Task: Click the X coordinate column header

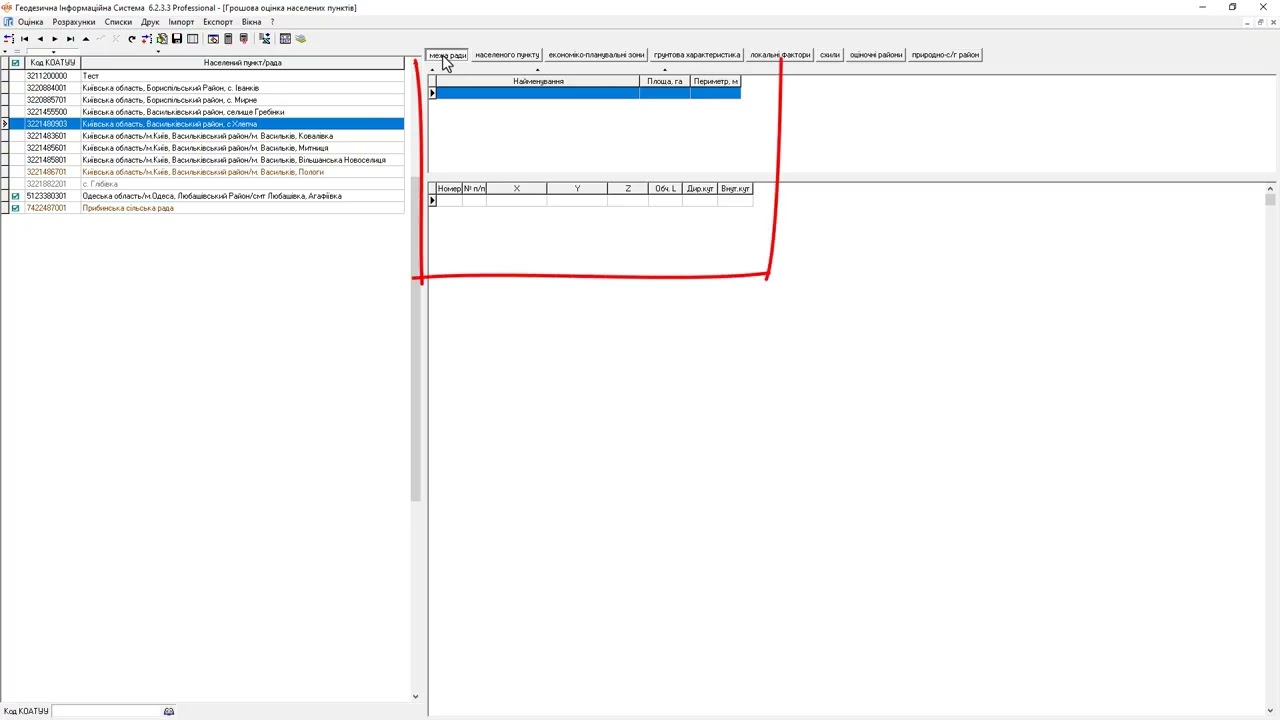Action: tap(517, 189)
